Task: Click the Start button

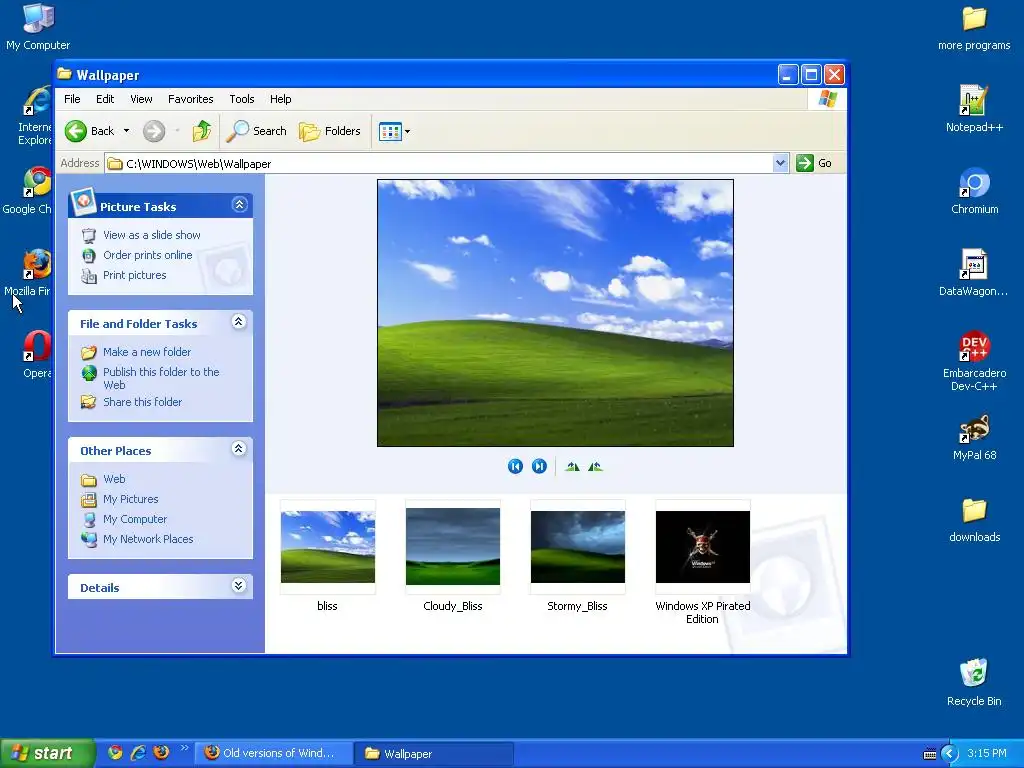Action: click(47, 753)
